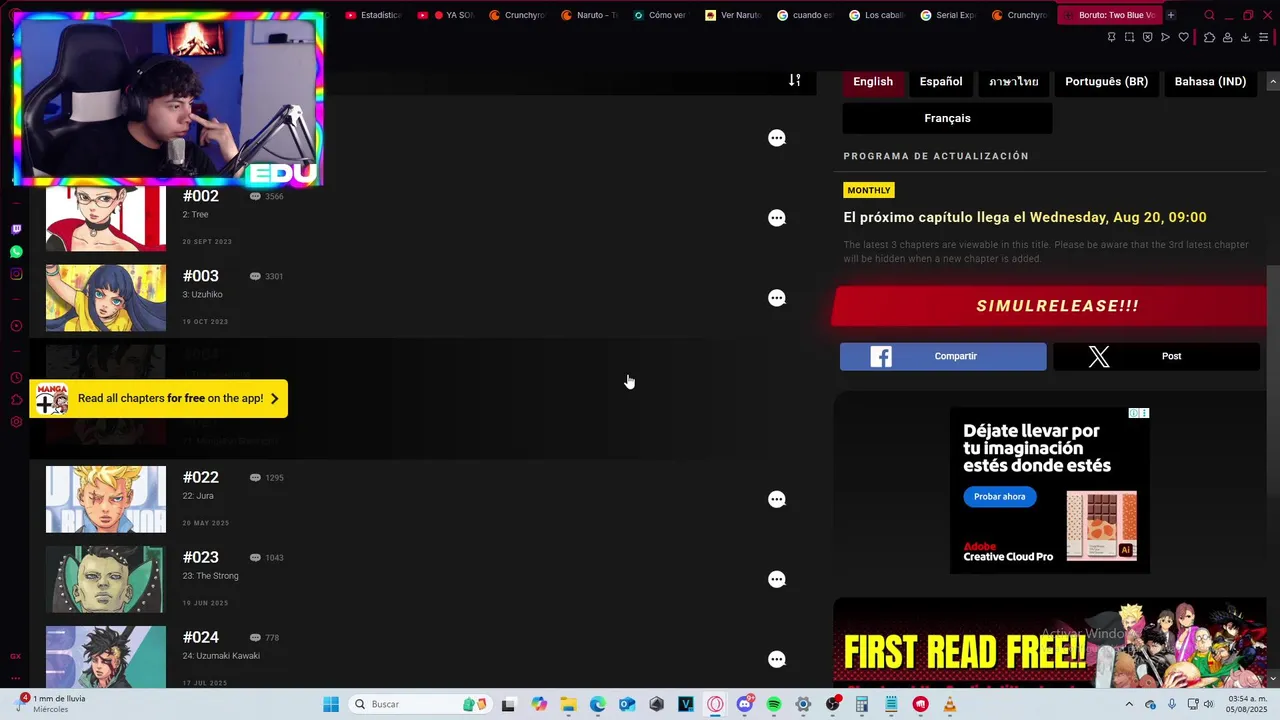The image size is (1280, 720).
Task: Open Settings gear in Opera sidebar
Action: pos(16,422)
